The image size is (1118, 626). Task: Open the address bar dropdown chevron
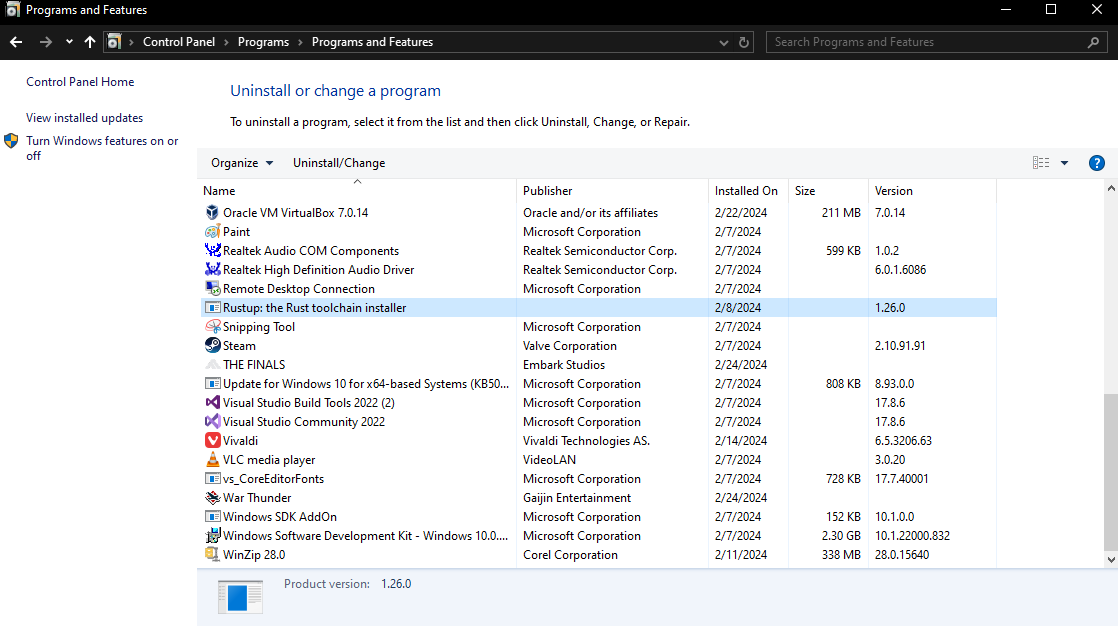(x=723, y=41)
